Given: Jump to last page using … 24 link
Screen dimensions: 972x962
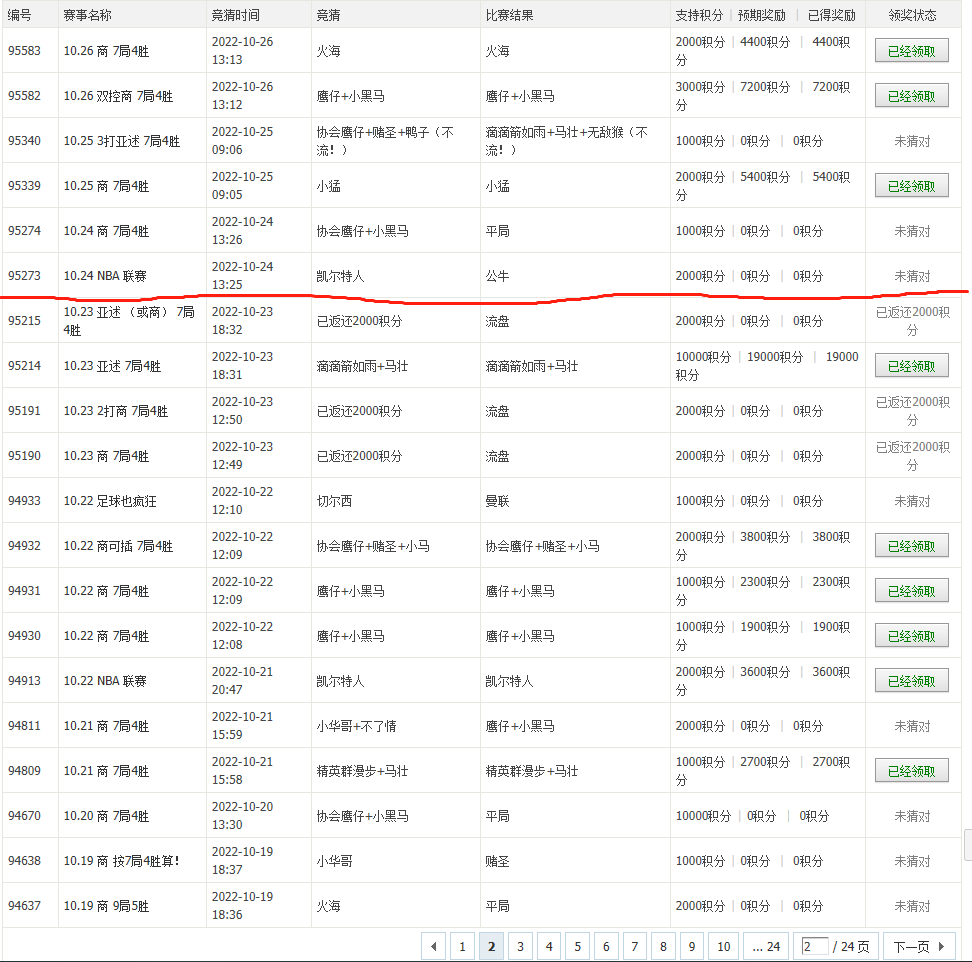Looking at the screenshot, I should coord(766,946).
